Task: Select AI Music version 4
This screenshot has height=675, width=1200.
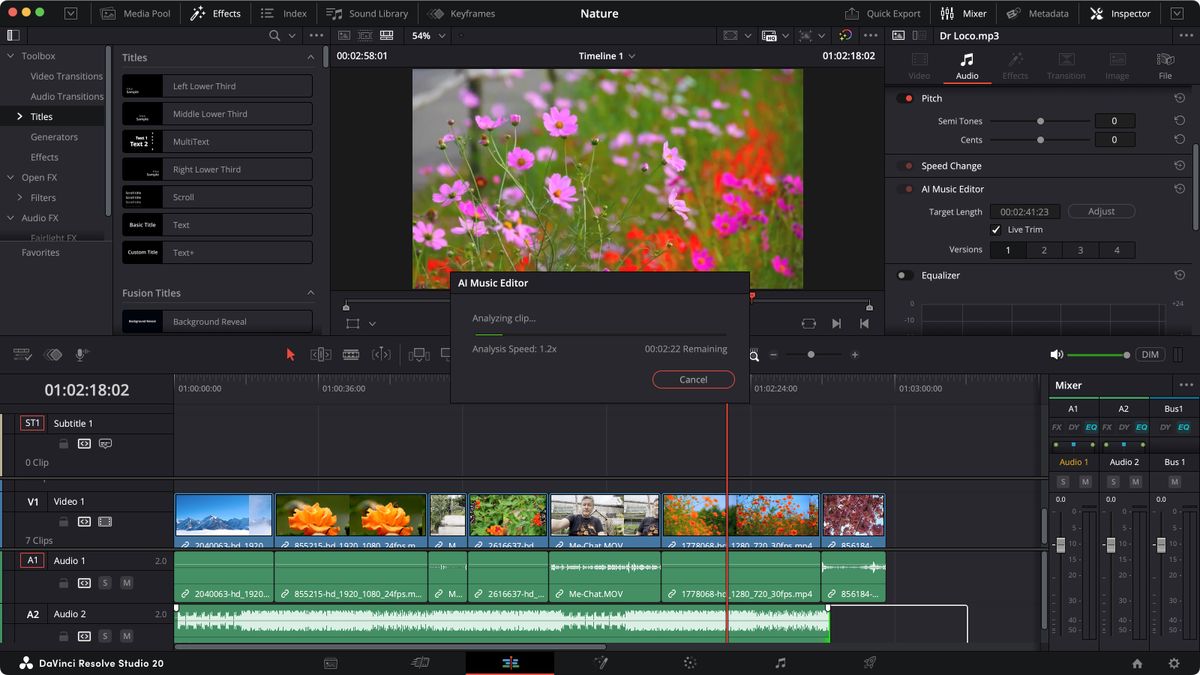Action: [1117, 250]
